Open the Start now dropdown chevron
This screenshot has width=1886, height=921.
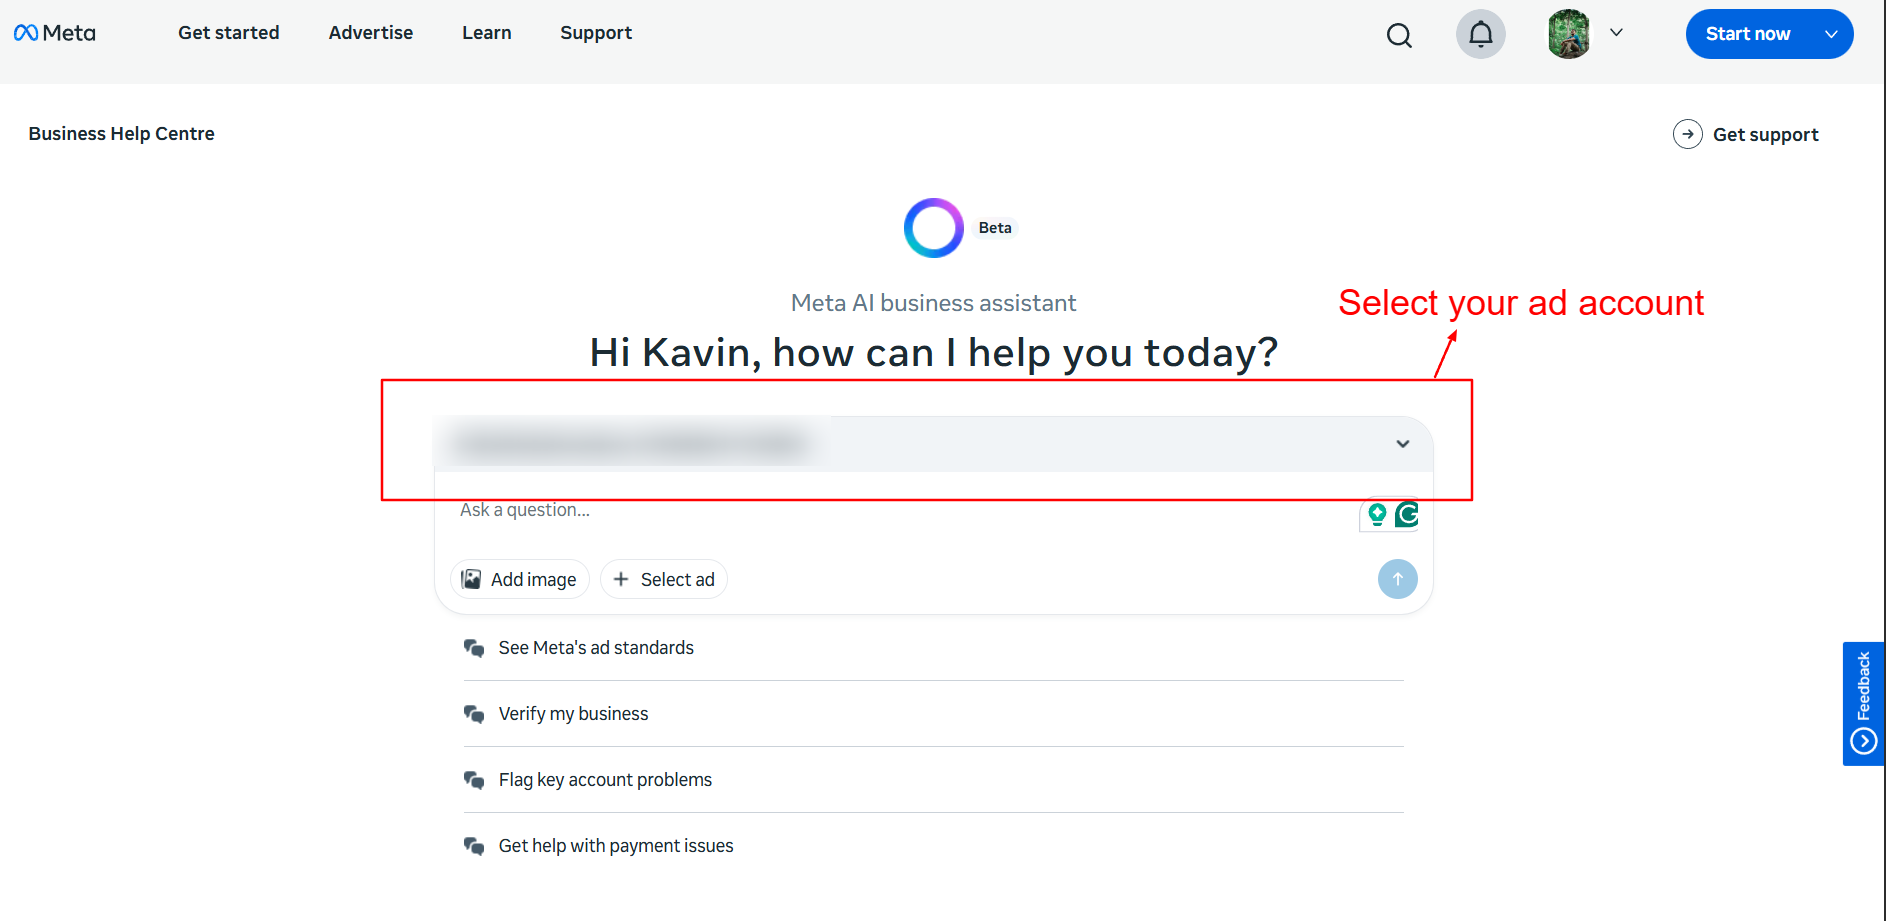tap(1831, 33)
